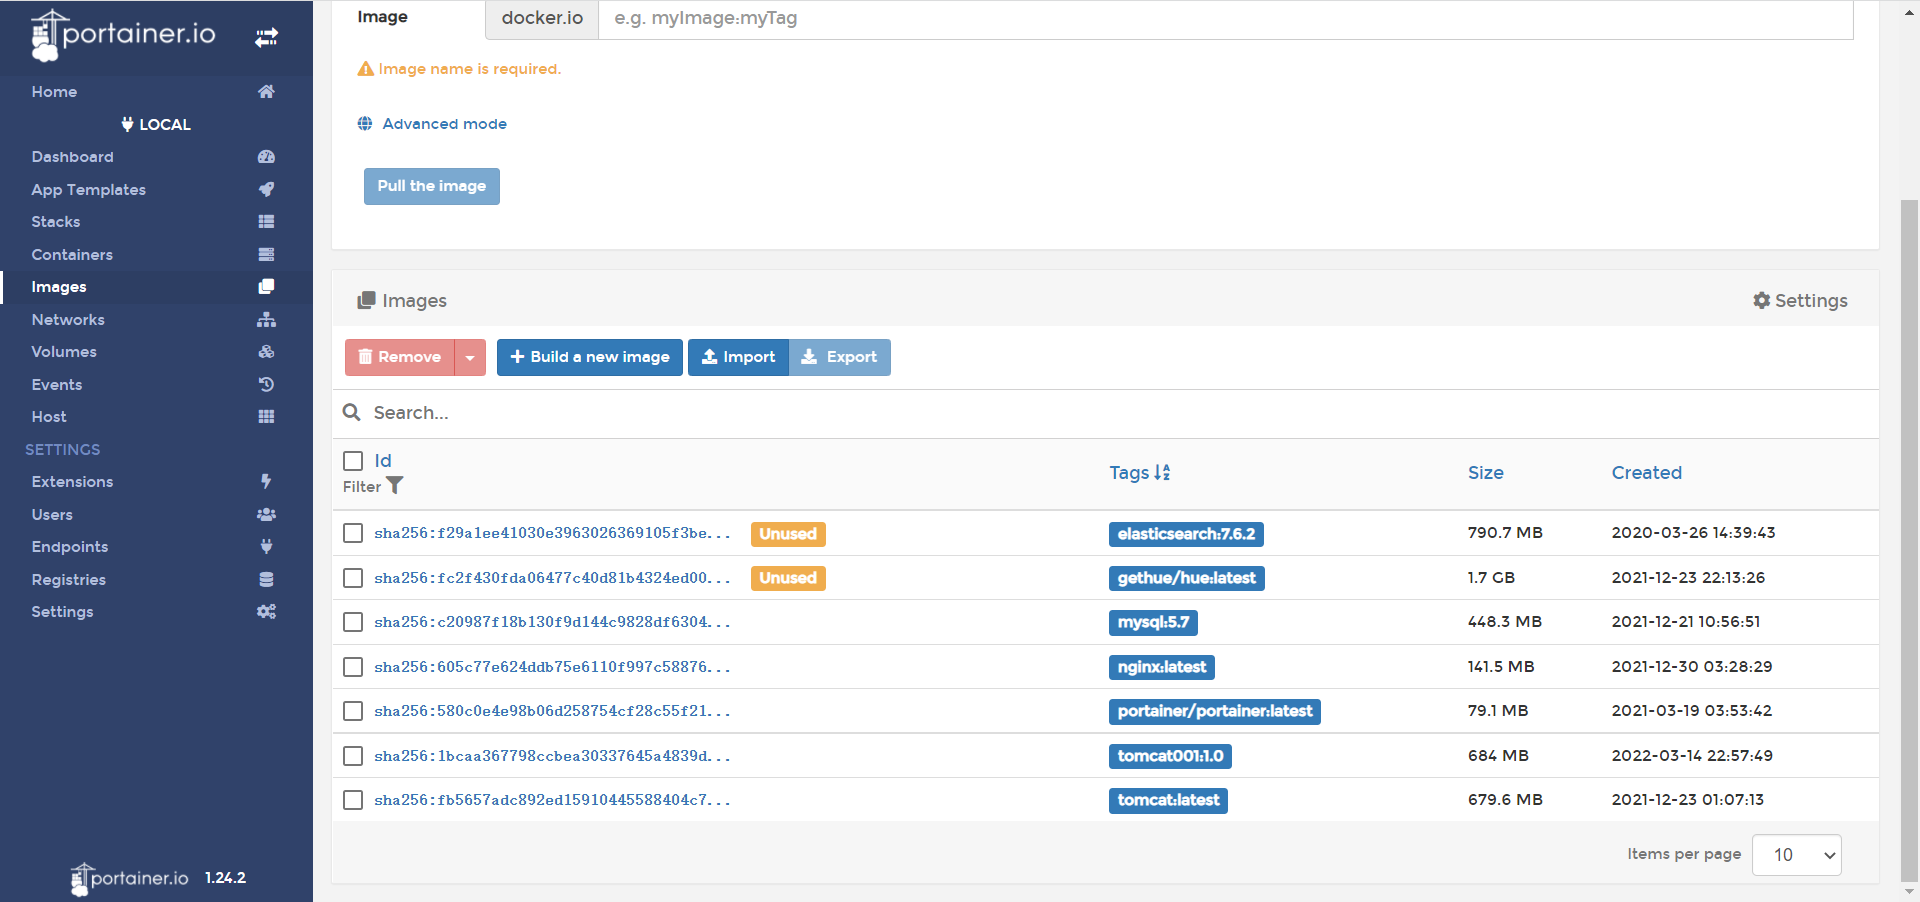Screen dimensions: 1920x902
Task: Tick the select-all images checkbox
Action: click(353, 461)
